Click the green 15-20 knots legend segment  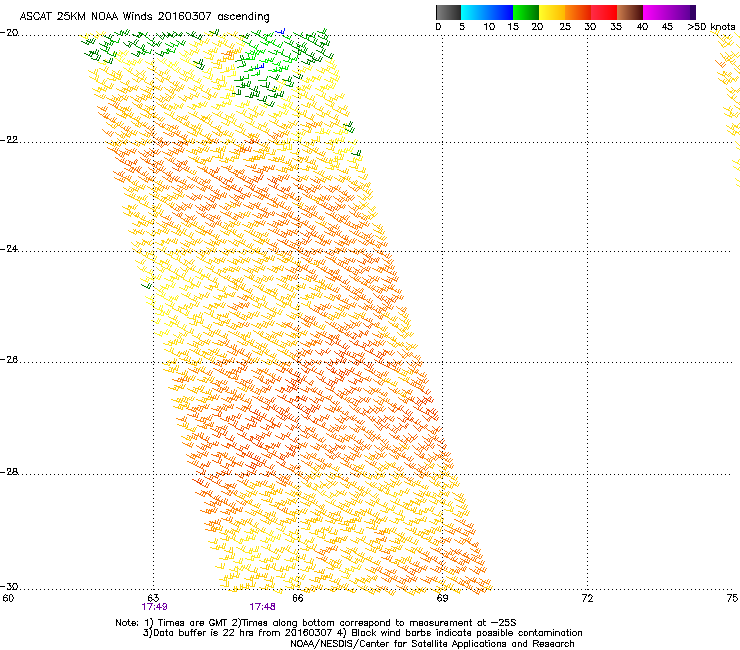pyautogui.click(x=526, y=12)
